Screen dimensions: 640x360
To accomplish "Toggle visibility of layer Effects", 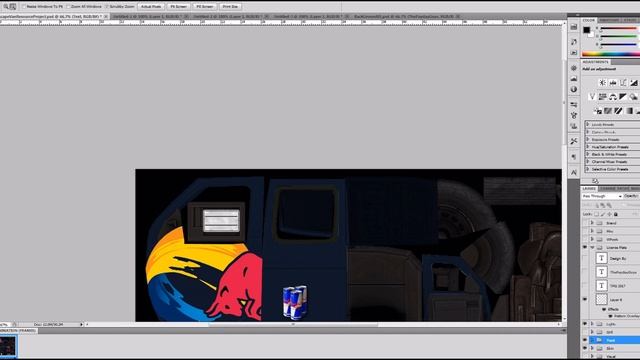I will click(604, 309).
